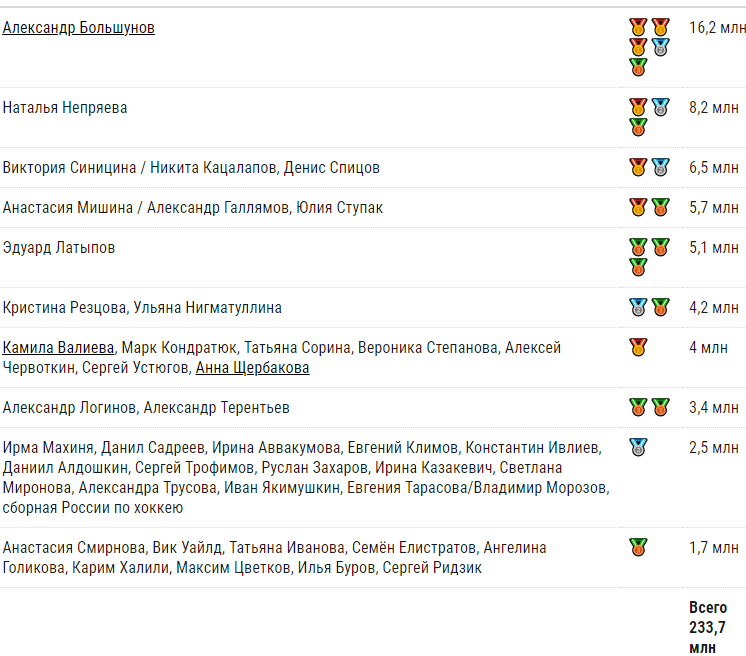Click the name Эдуард Латыпов
The width and height of the screenshot is (746, 656).
point(59,248)
